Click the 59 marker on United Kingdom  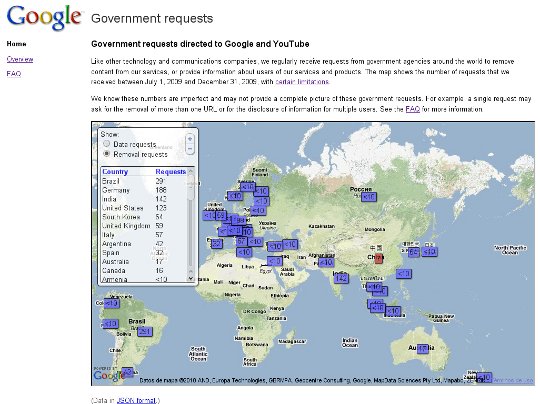[221, 216]
